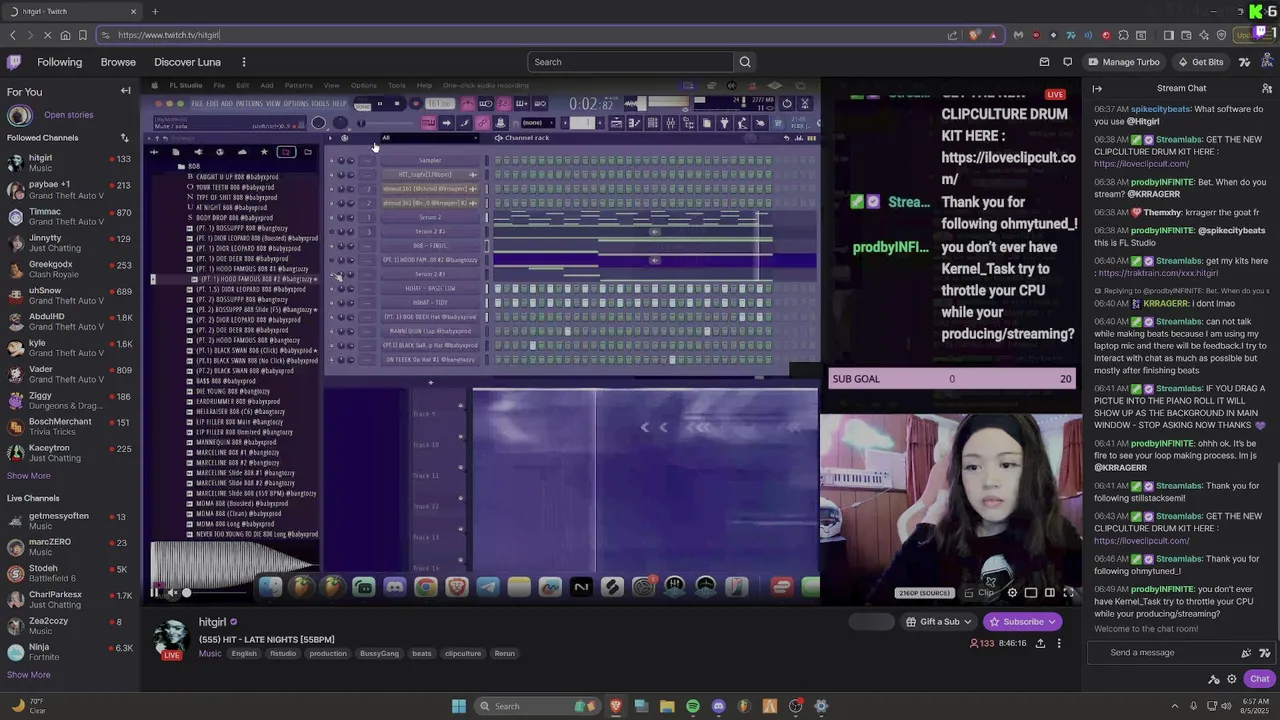The height and width of the screenshot is (720, 1280).
Task: Submit search with the magnifier button
Action: pyautogui.click(x=745, y=62)
